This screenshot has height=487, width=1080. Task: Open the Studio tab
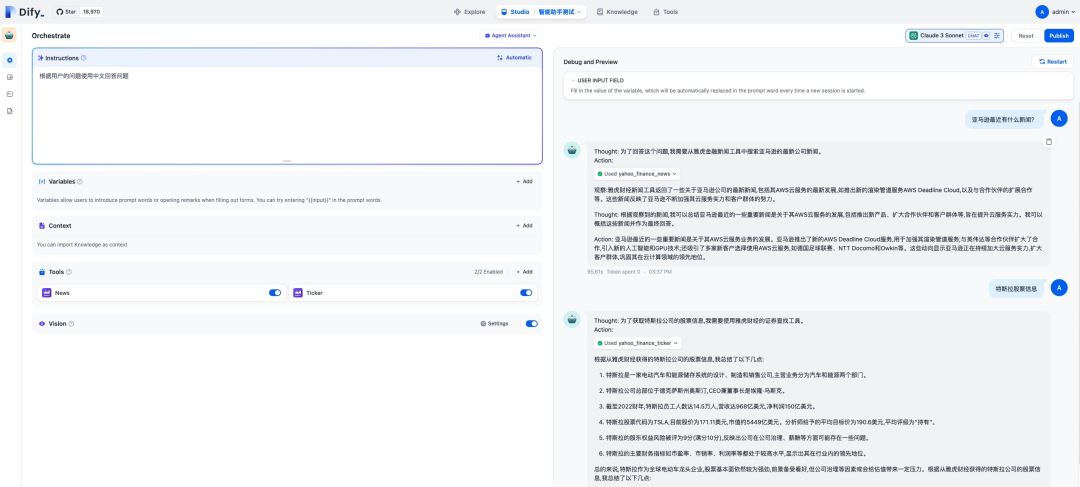(515, 12)
